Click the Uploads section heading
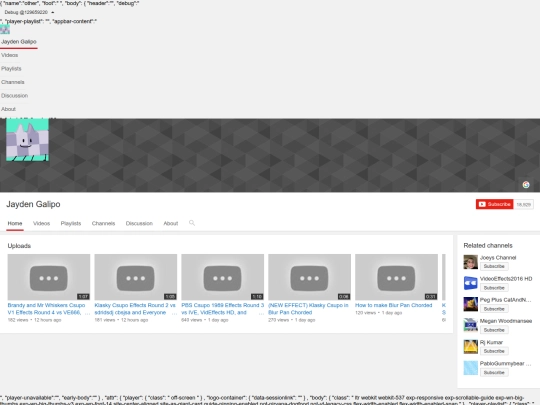Viewport: 540px width, 405px height. coord(19,246)
